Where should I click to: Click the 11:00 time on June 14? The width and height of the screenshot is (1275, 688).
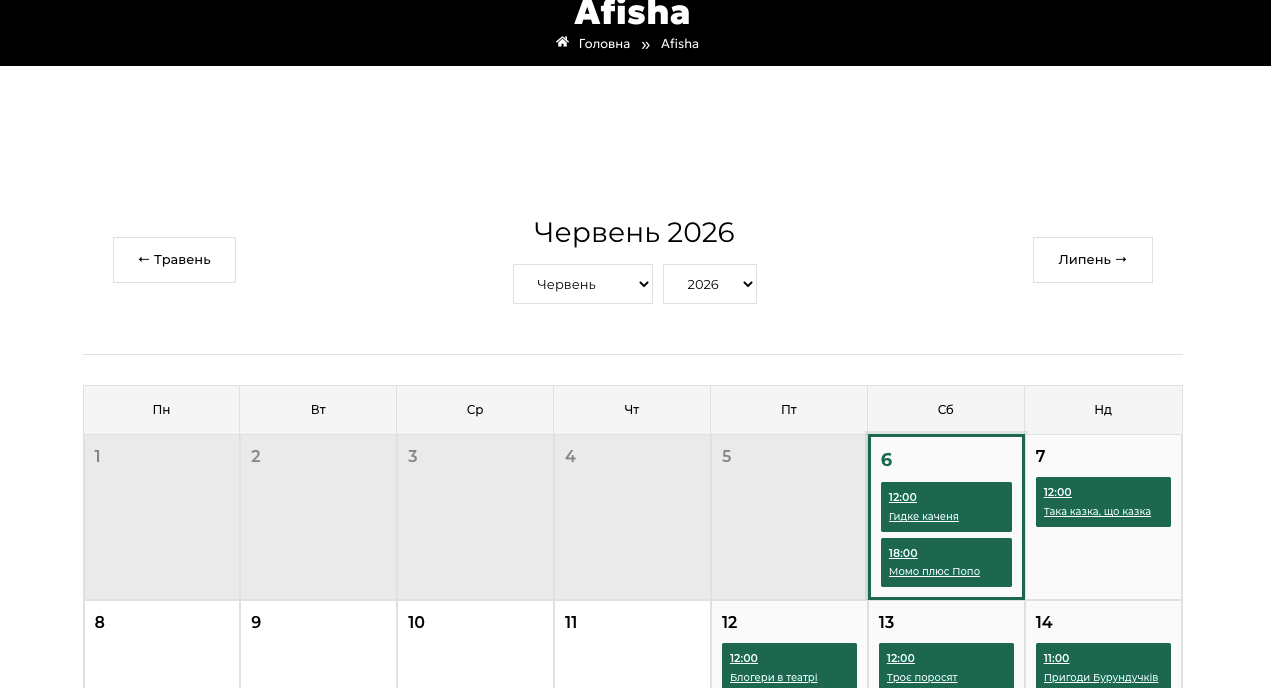coord(1056,658)
